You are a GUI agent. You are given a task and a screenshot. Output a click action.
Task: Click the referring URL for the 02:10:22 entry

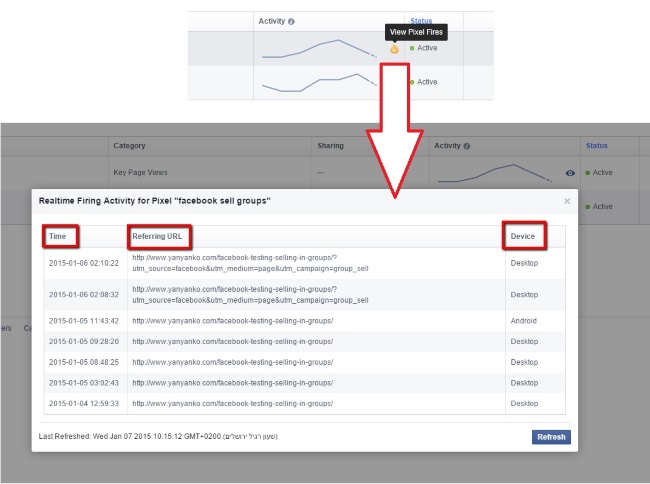[250, 263]
